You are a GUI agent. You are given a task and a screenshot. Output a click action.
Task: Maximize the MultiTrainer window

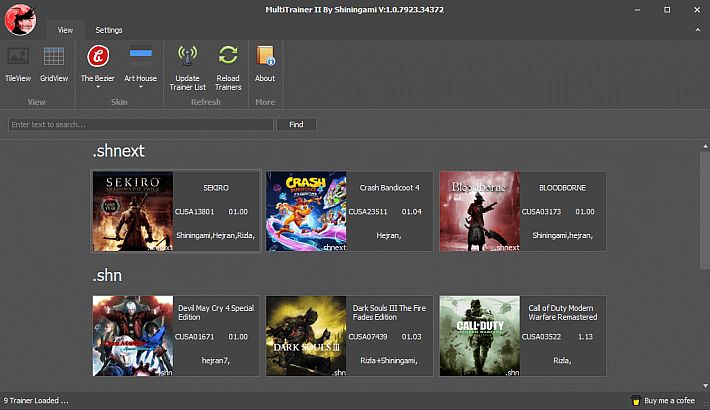point(667,10)
